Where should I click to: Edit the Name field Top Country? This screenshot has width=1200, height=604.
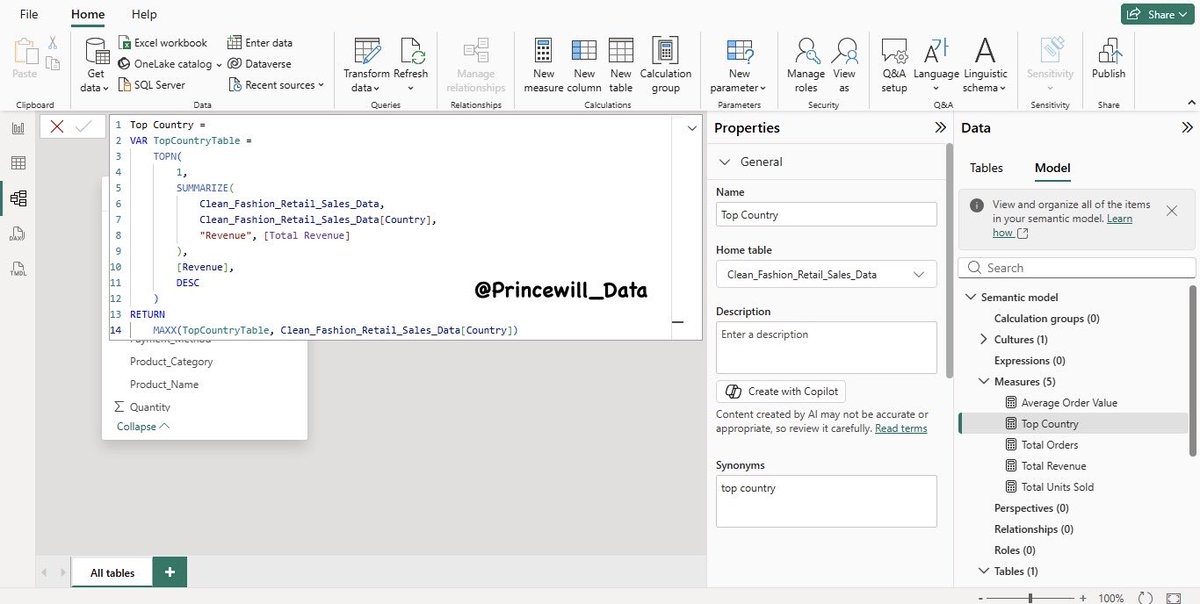coord(826,214)
